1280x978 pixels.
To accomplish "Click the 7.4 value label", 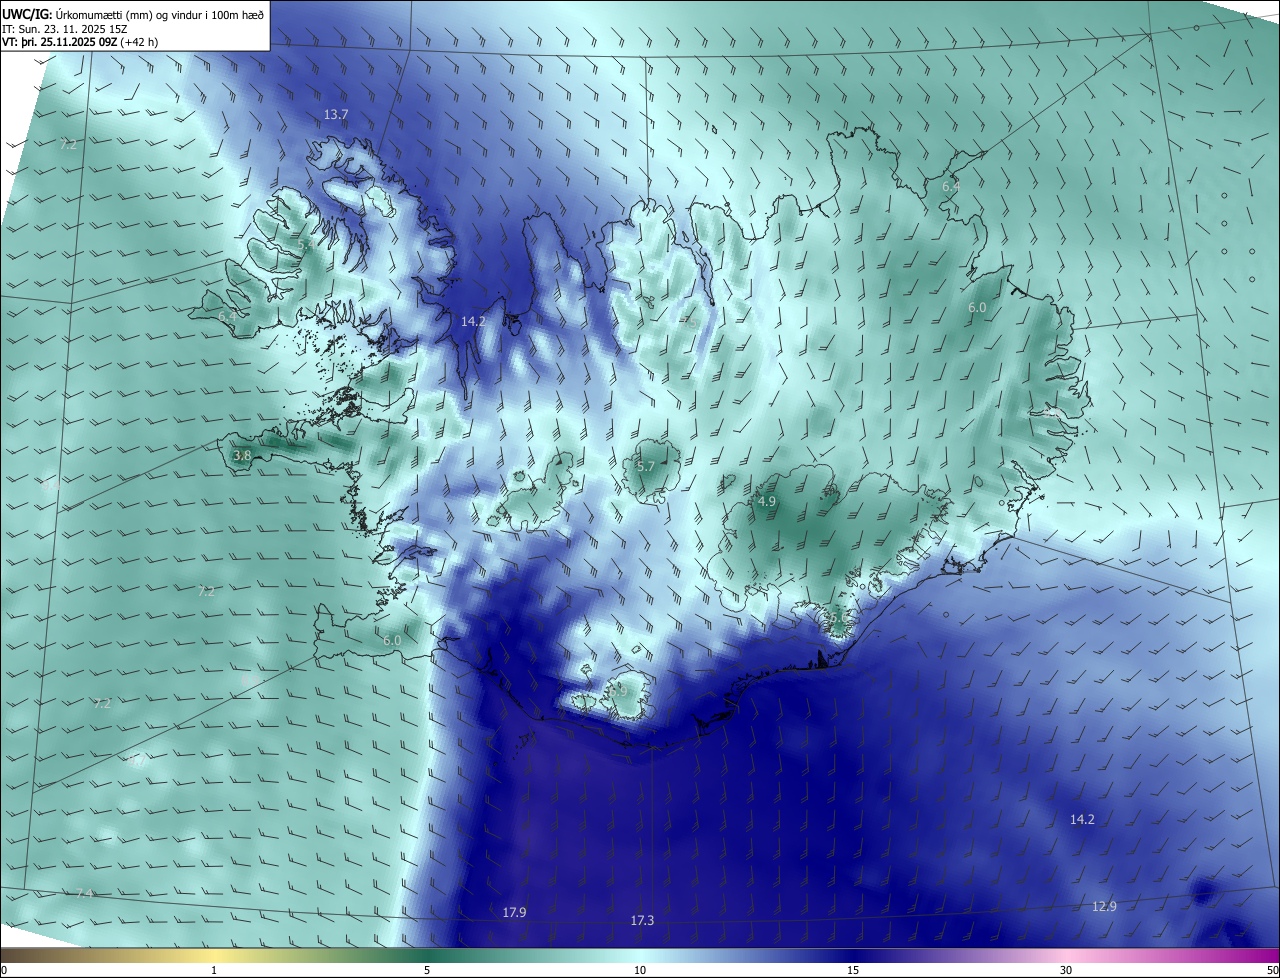I will [84, 893].
